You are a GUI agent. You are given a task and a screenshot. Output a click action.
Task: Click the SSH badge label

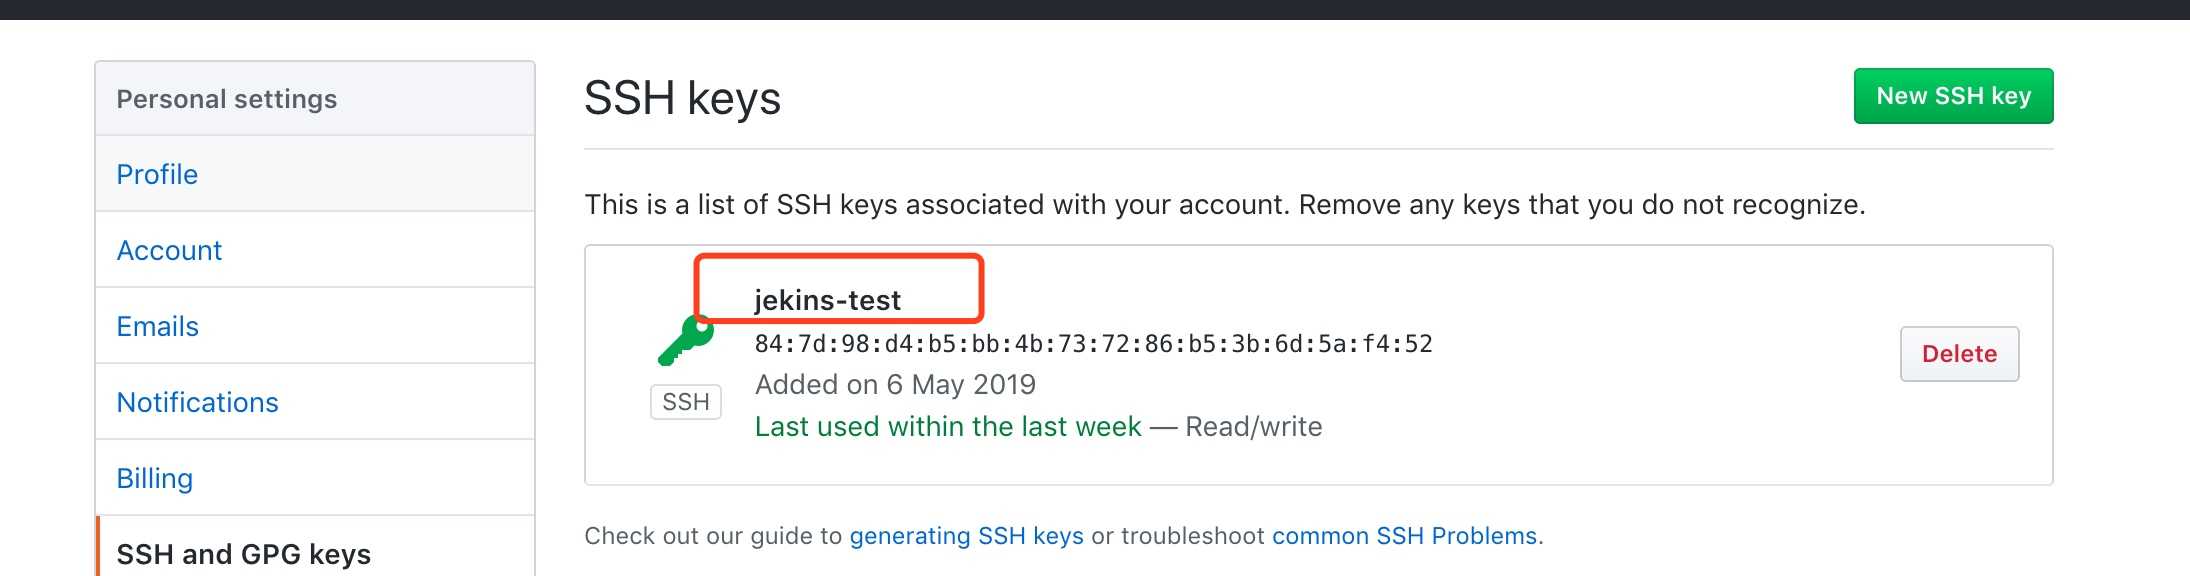pyautogui.click(x=686, y=402)
